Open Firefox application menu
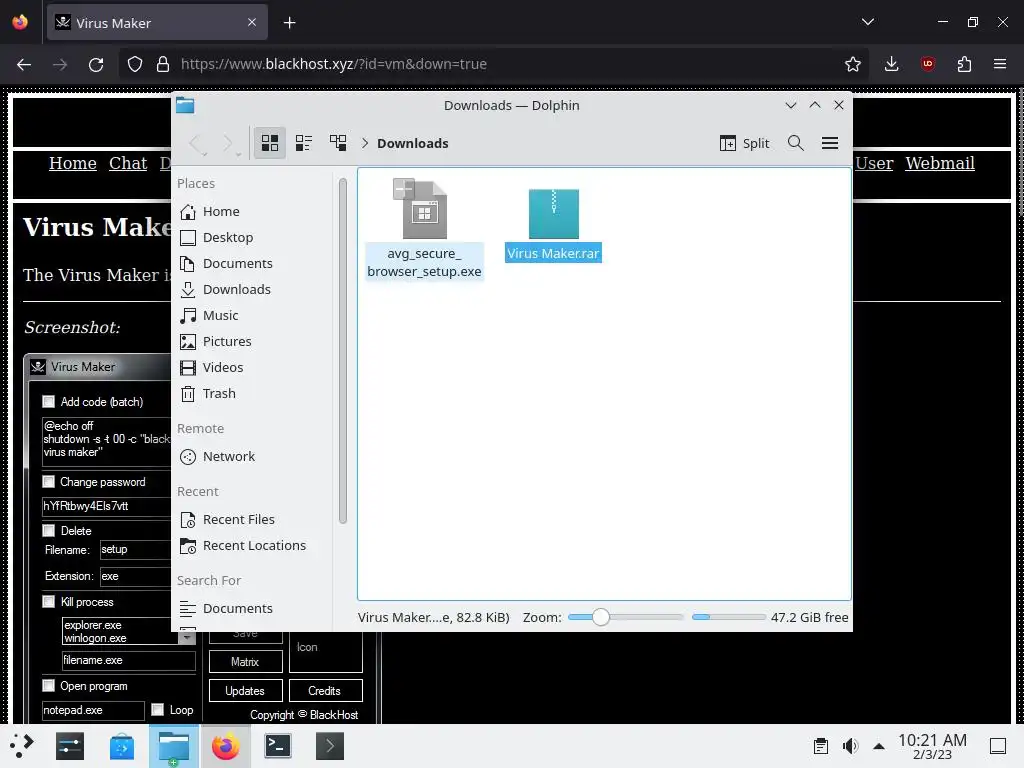This screenshot has height=768, width=1024. 1000,64
